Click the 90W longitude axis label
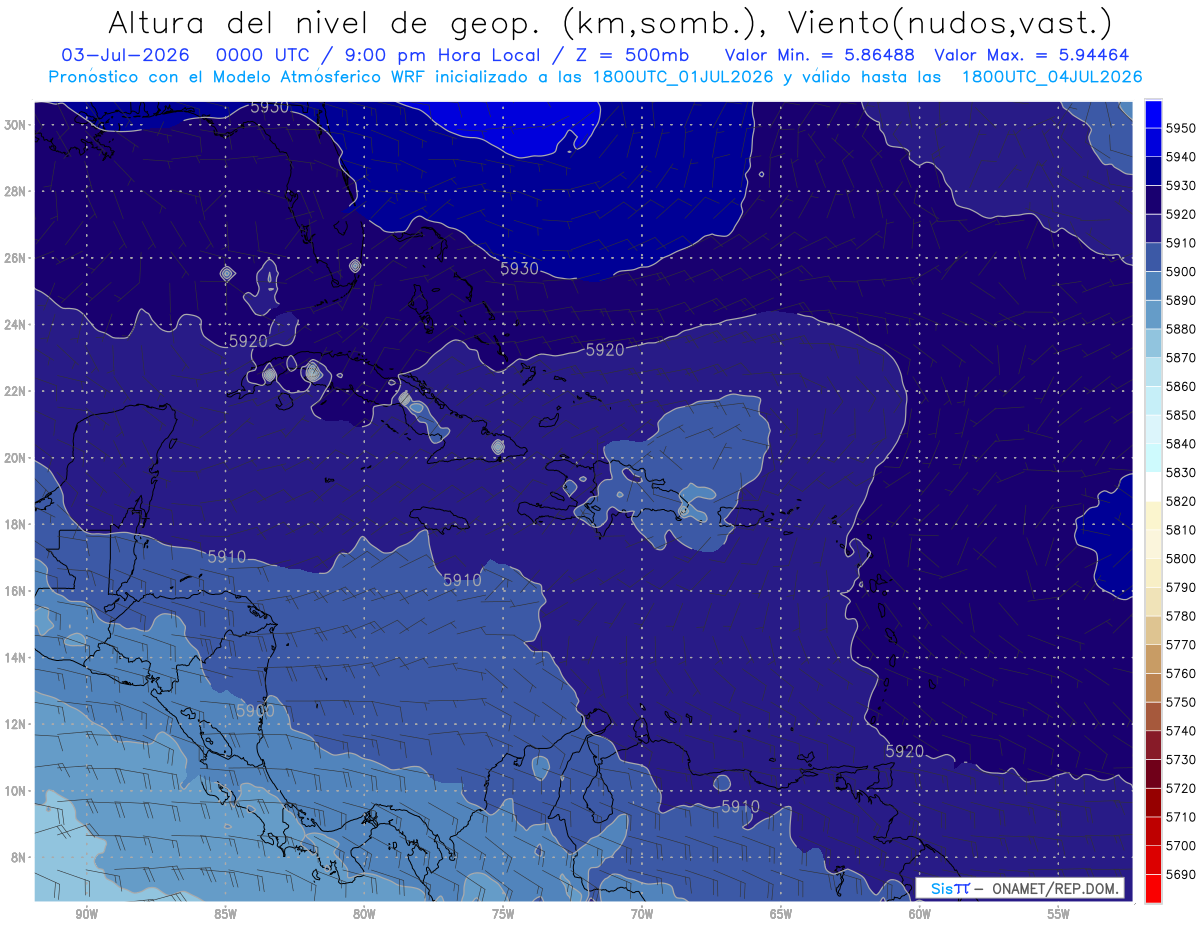This screenshot has height=927, width=1200. click(86, 915)
